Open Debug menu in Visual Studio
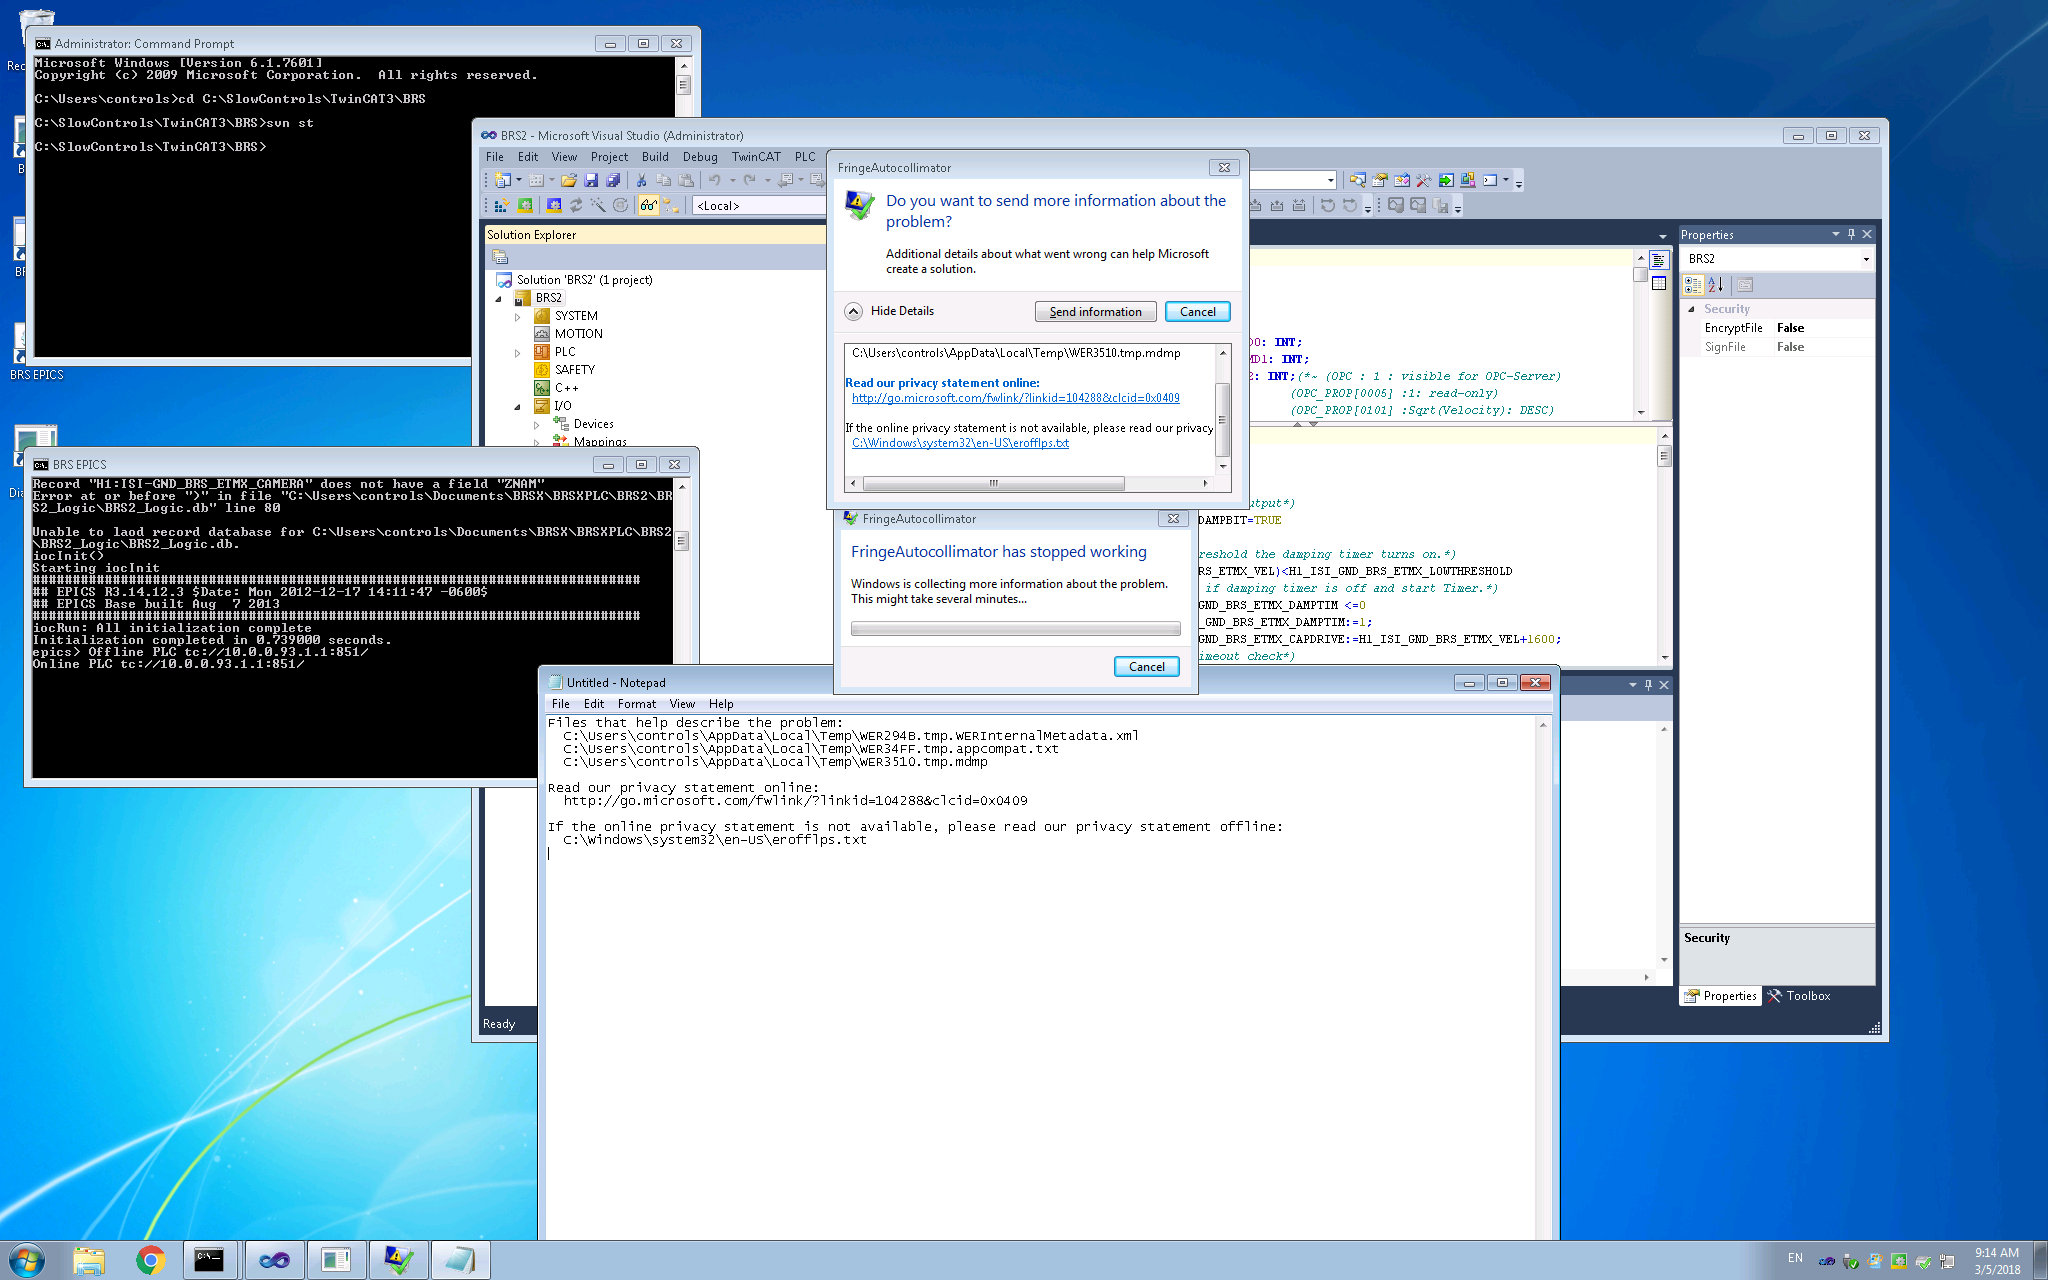This screenshot has height=1280, width=2048. click(x=700, y=157)
